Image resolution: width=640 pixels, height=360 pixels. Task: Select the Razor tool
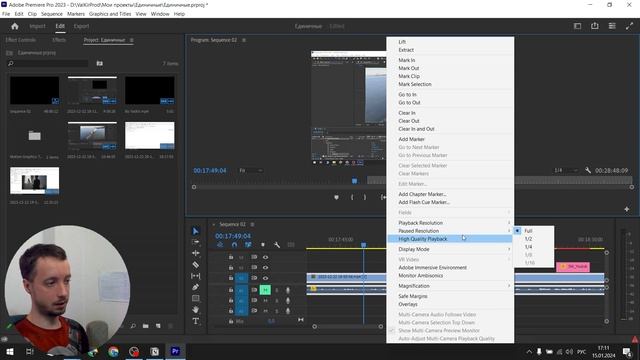click(196, 264)
